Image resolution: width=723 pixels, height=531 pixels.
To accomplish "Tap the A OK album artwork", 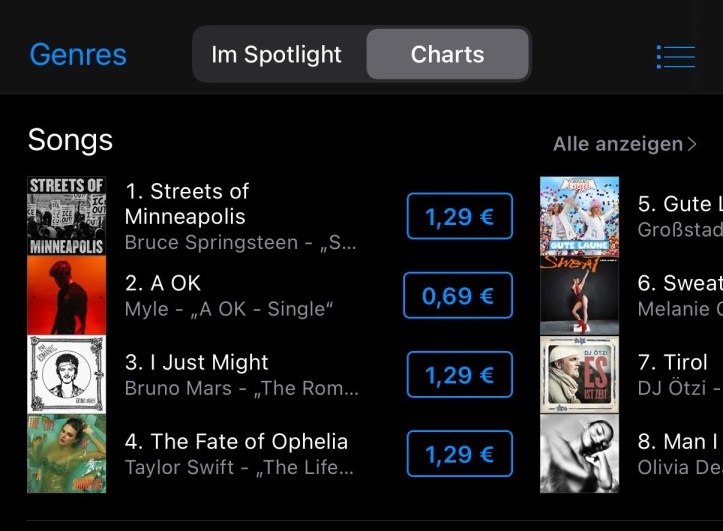I will (66, 295).
